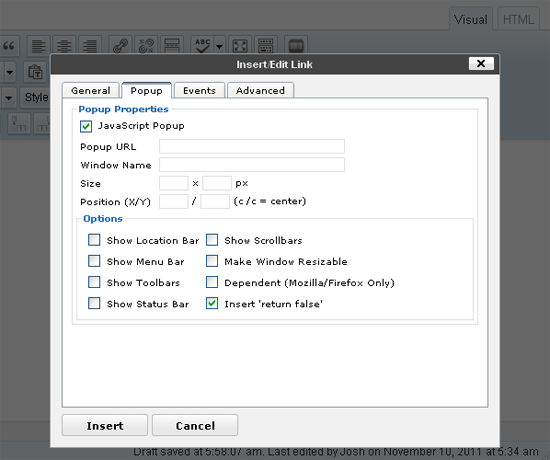Viewport: 550px width, 460px height.
Task: Click the Options group heading
Action: click(x=103, y=219)
